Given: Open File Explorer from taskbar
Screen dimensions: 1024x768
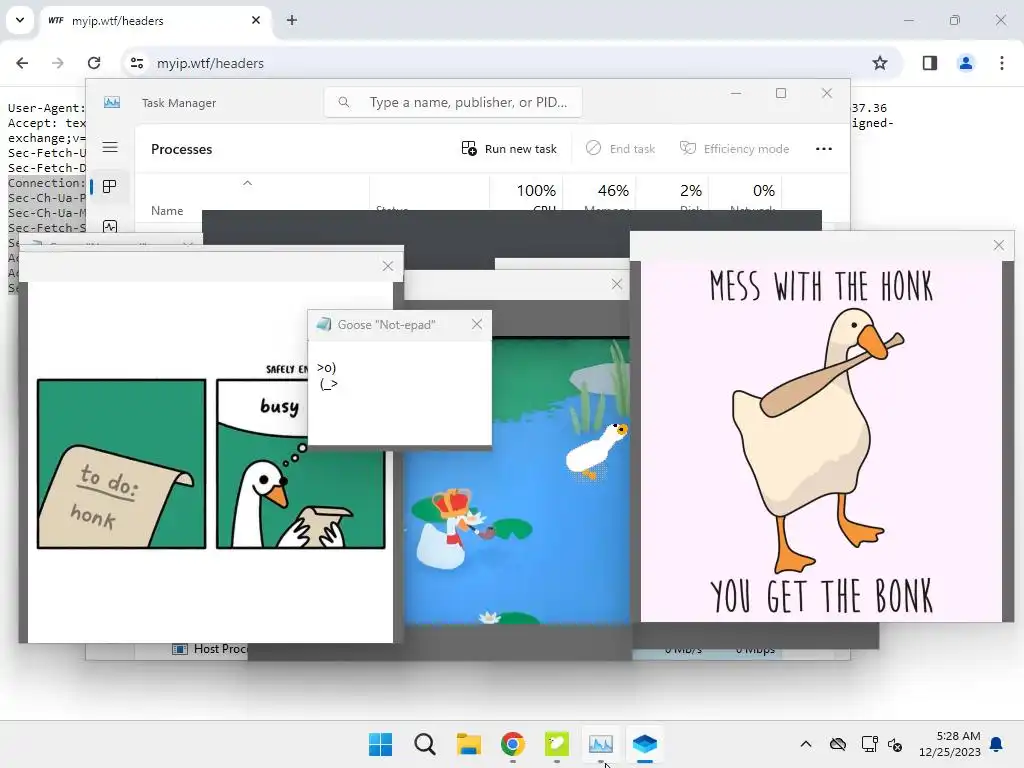Looking at the screenshot, I should click(469, 744).
